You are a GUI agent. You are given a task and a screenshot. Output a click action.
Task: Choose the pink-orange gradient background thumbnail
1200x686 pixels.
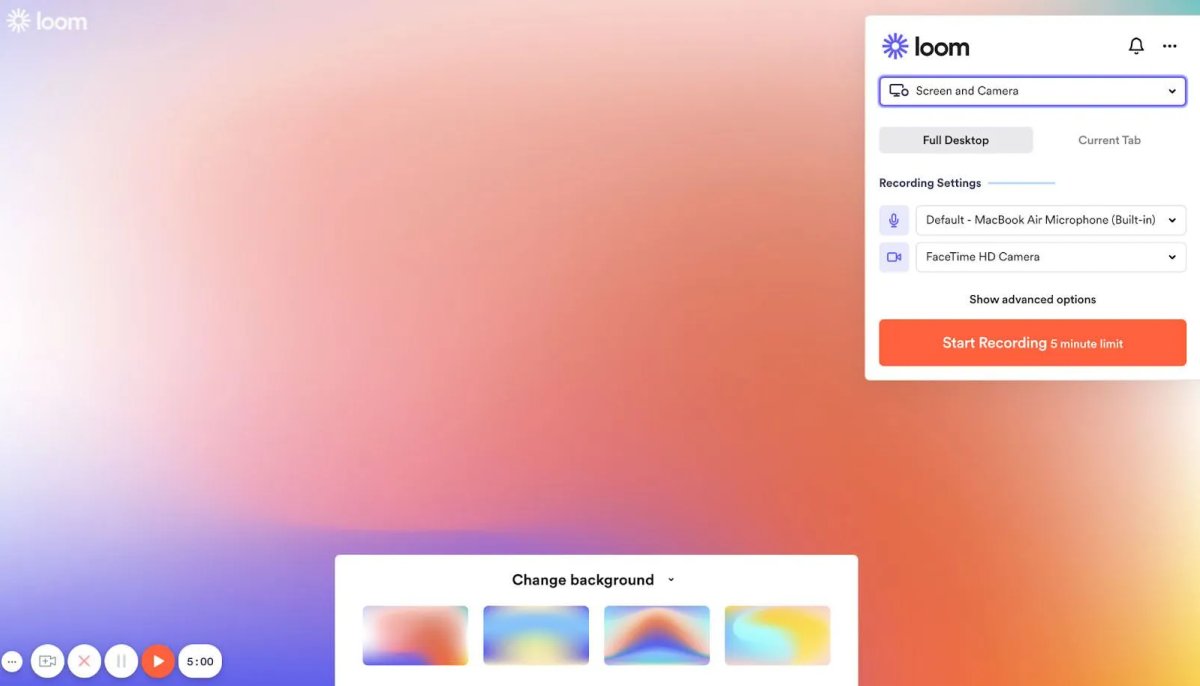tap(415, 635)
